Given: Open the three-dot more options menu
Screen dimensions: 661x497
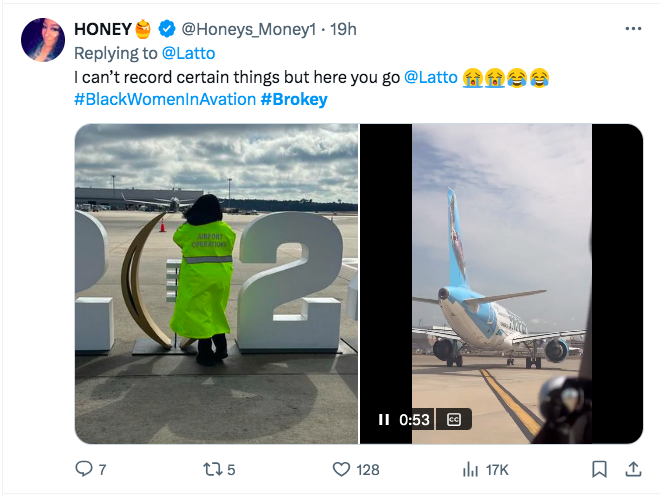Looking at the screenshot, I should click(632, 29).
